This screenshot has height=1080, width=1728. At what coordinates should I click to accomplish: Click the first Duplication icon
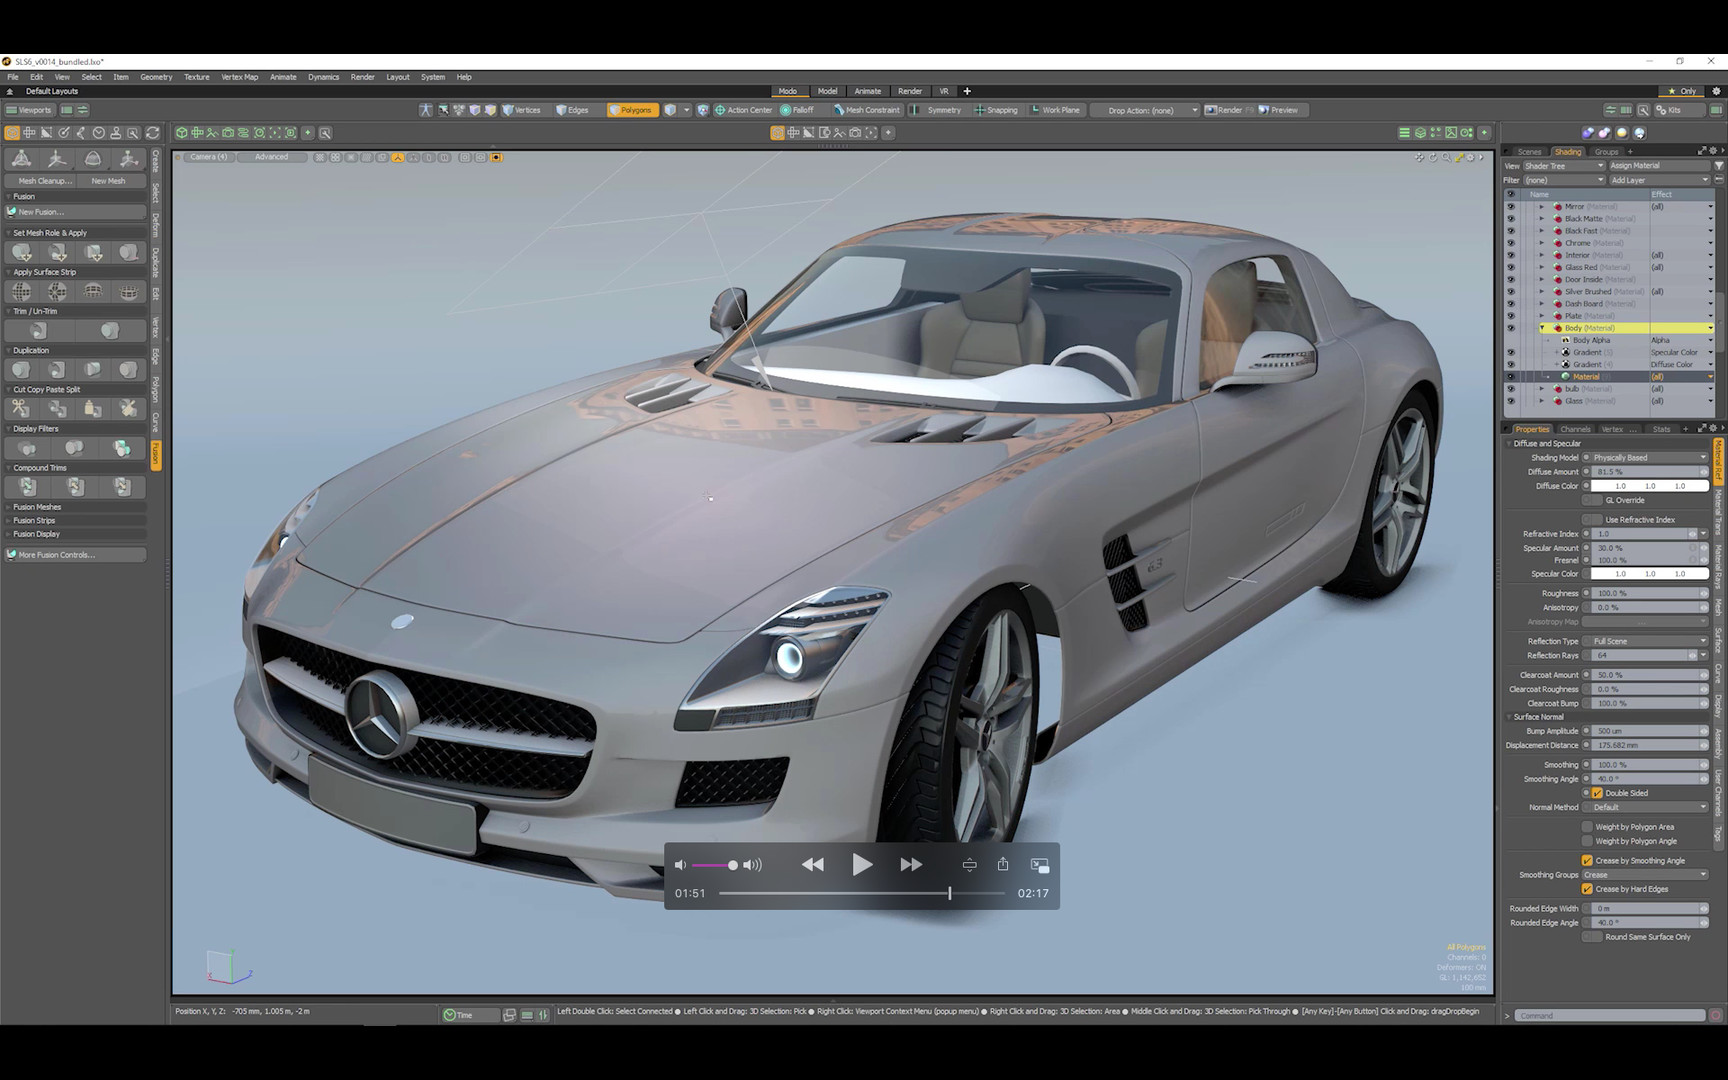[21, 369]
